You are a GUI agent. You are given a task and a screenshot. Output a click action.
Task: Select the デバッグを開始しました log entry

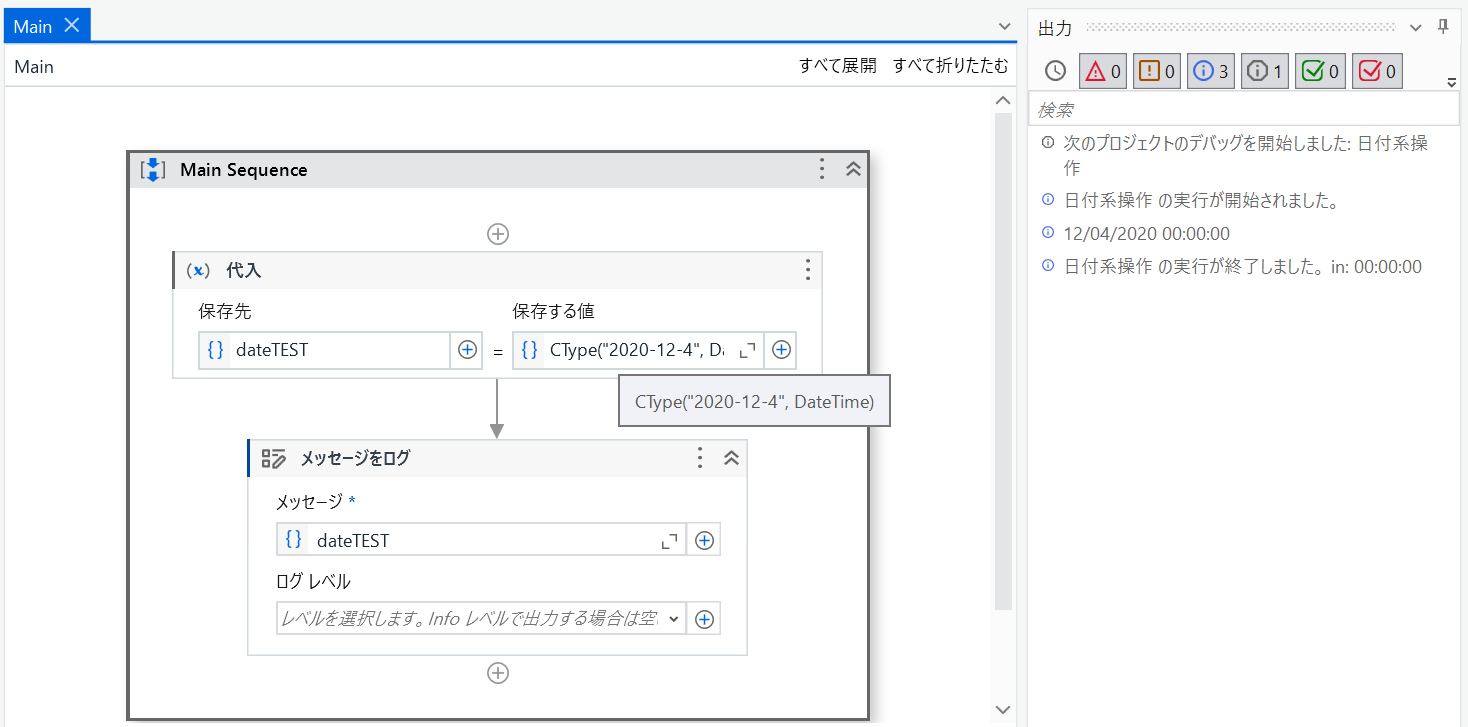[x=1244, y=155]
